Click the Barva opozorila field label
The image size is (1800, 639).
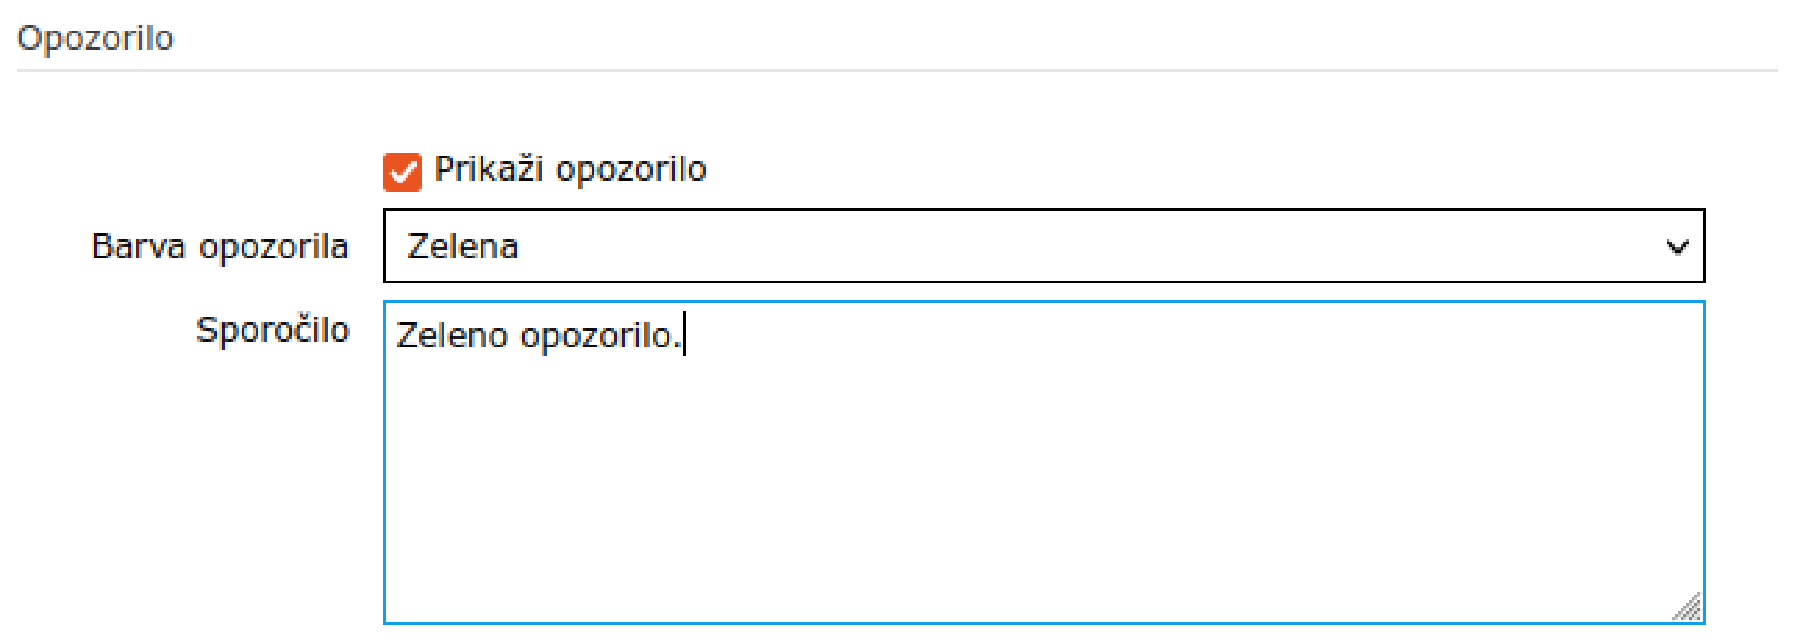coord(221,246)
